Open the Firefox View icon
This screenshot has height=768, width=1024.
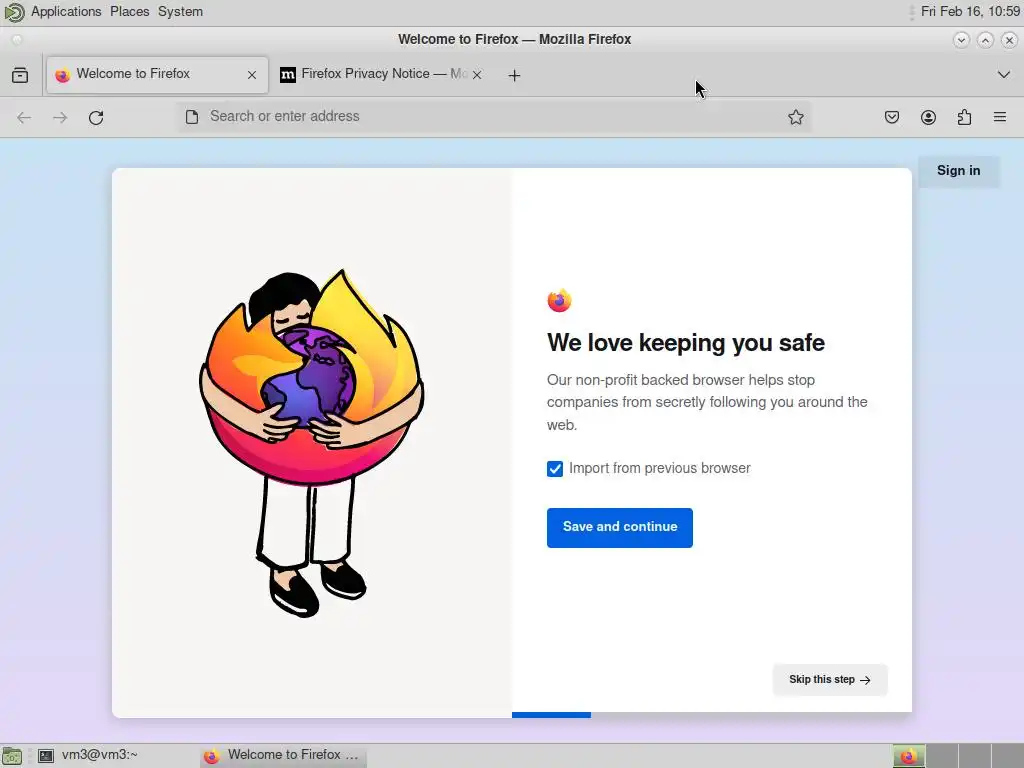coord(20,75)
